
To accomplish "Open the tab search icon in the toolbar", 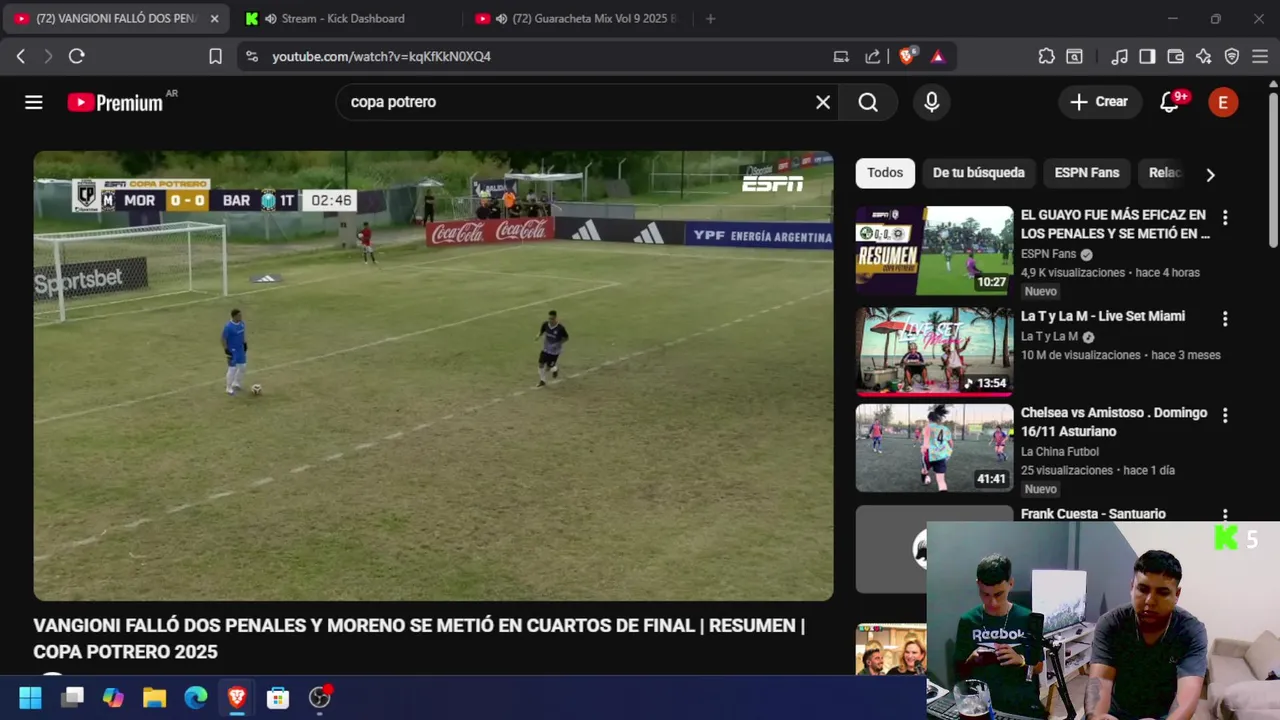I will tap(1074, 56).
